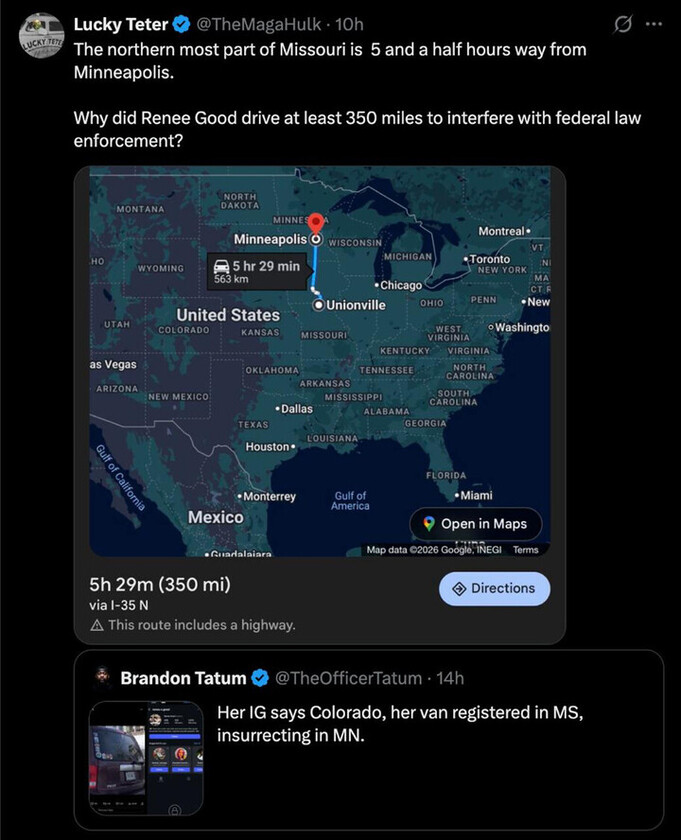Click the 10h timestamp on the tweet

pos(351,24)
